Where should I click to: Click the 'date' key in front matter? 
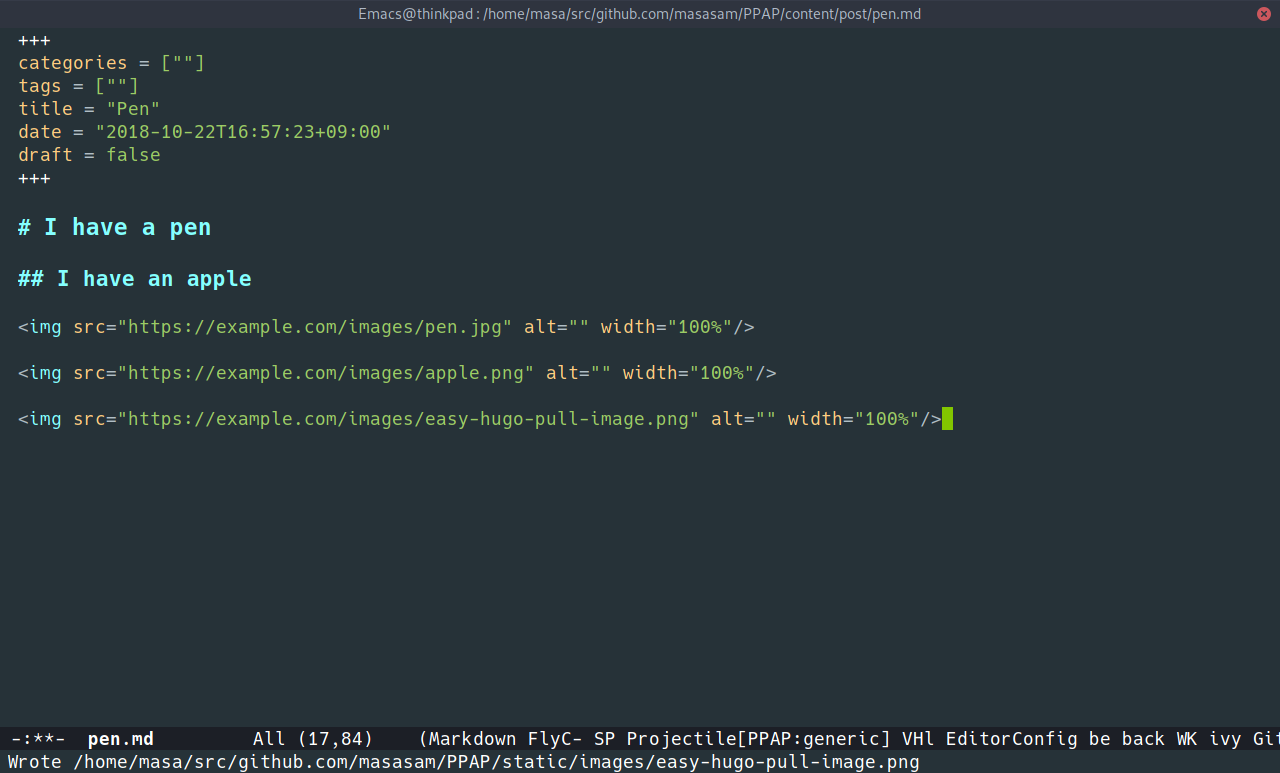click(40, 132)
